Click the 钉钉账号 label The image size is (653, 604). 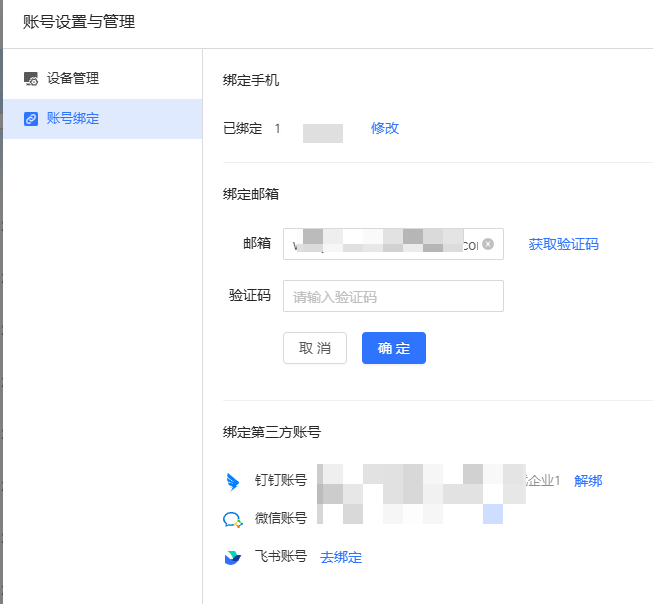coord(281,481)
